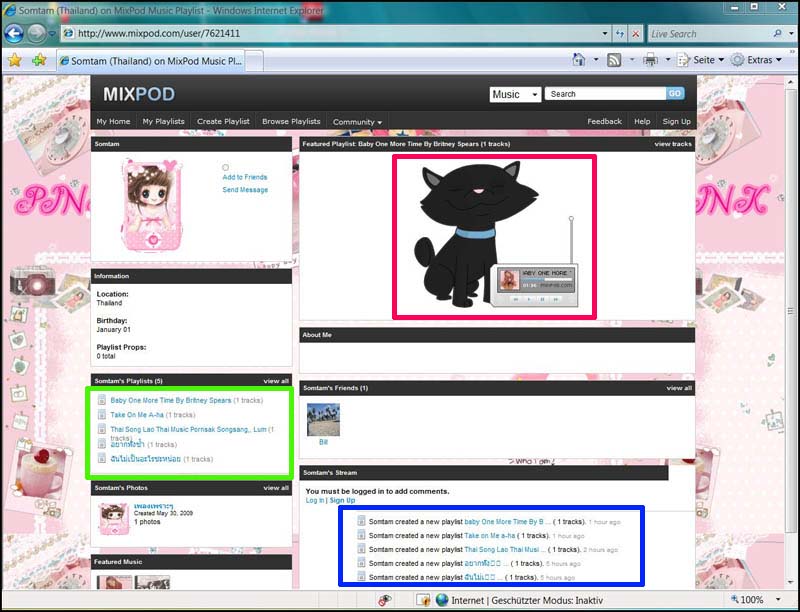Click the page icon in the address bar
This screenshot has width=800, height=612.
[68, 34]
